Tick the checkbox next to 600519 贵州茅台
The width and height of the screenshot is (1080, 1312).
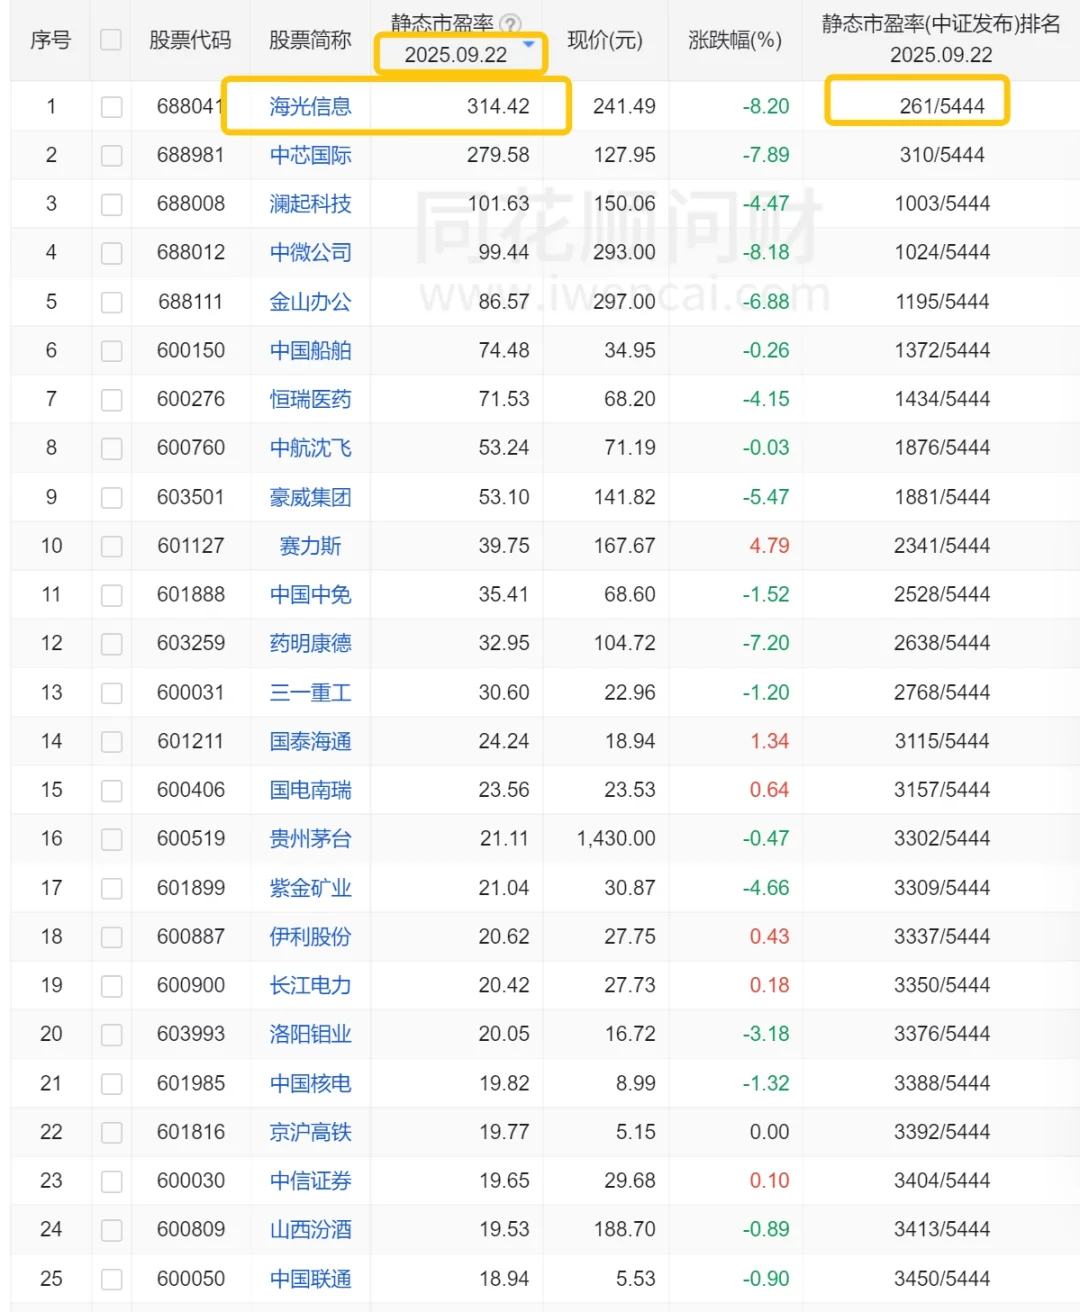(x=111, y=839)
